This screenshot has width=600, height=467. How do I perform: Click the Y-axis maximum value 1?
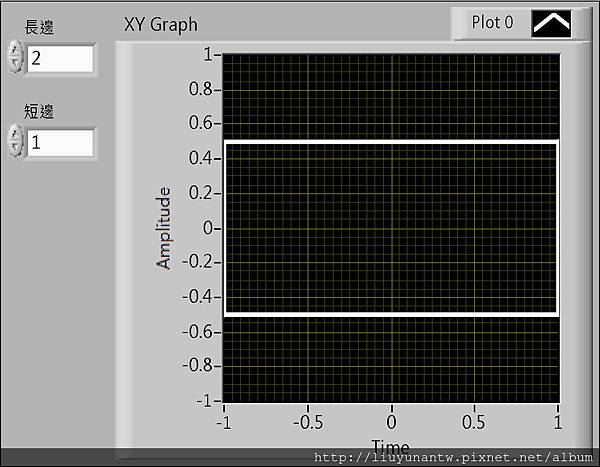[208, 54]
